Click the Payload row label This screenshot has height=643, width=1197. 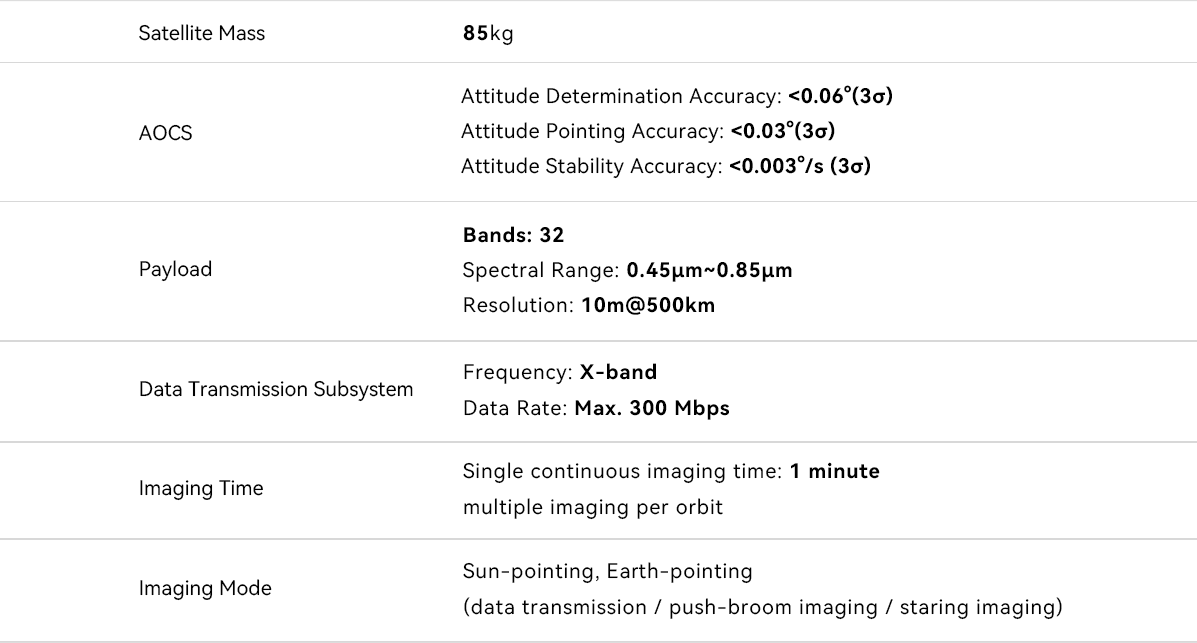pos(175,269)
